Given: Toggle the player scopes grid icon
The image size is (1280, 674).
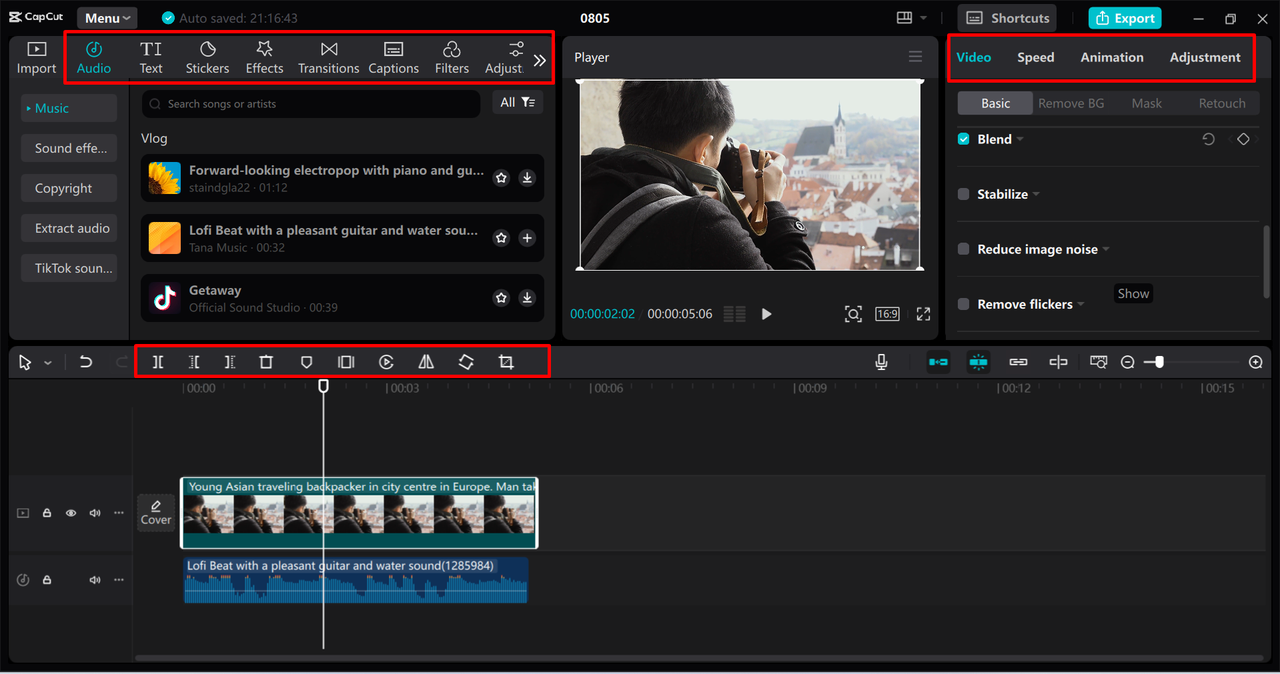Looking at the screenshot, I should point(734,314).
